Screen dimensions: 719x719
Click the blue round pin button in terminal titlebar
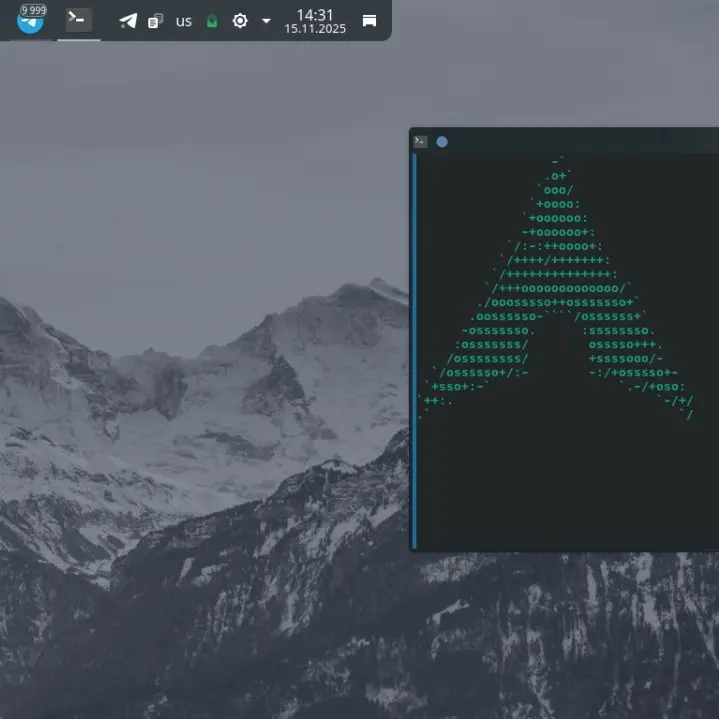pyautogui.click(x=442, y=142)
